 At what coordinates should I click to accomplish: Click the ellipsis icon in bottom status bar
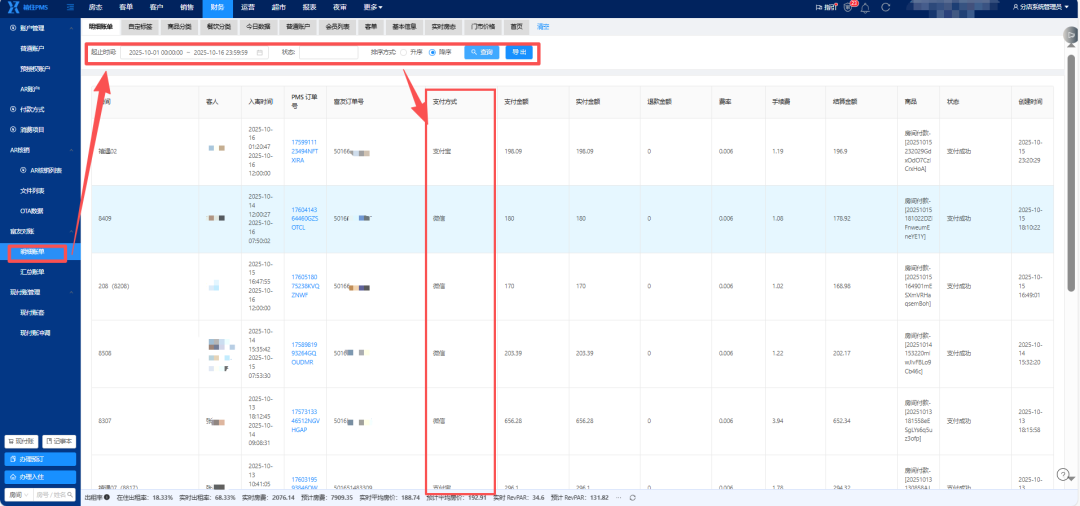619,497
